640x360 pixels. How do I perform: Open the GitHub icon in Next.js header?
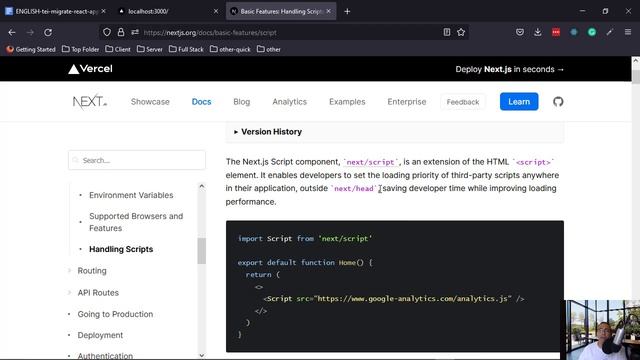pyautogui.click(x=558, y=102)
